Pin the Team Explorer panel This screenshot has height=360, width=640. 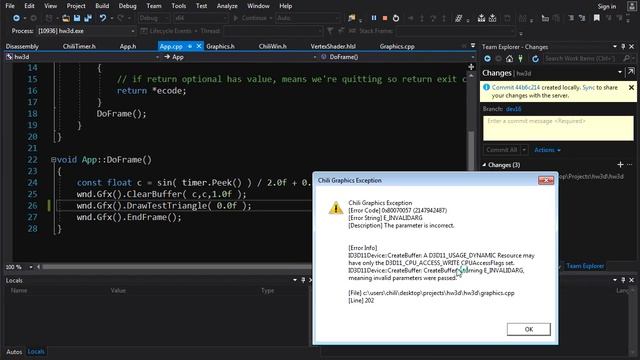point(623,47)
